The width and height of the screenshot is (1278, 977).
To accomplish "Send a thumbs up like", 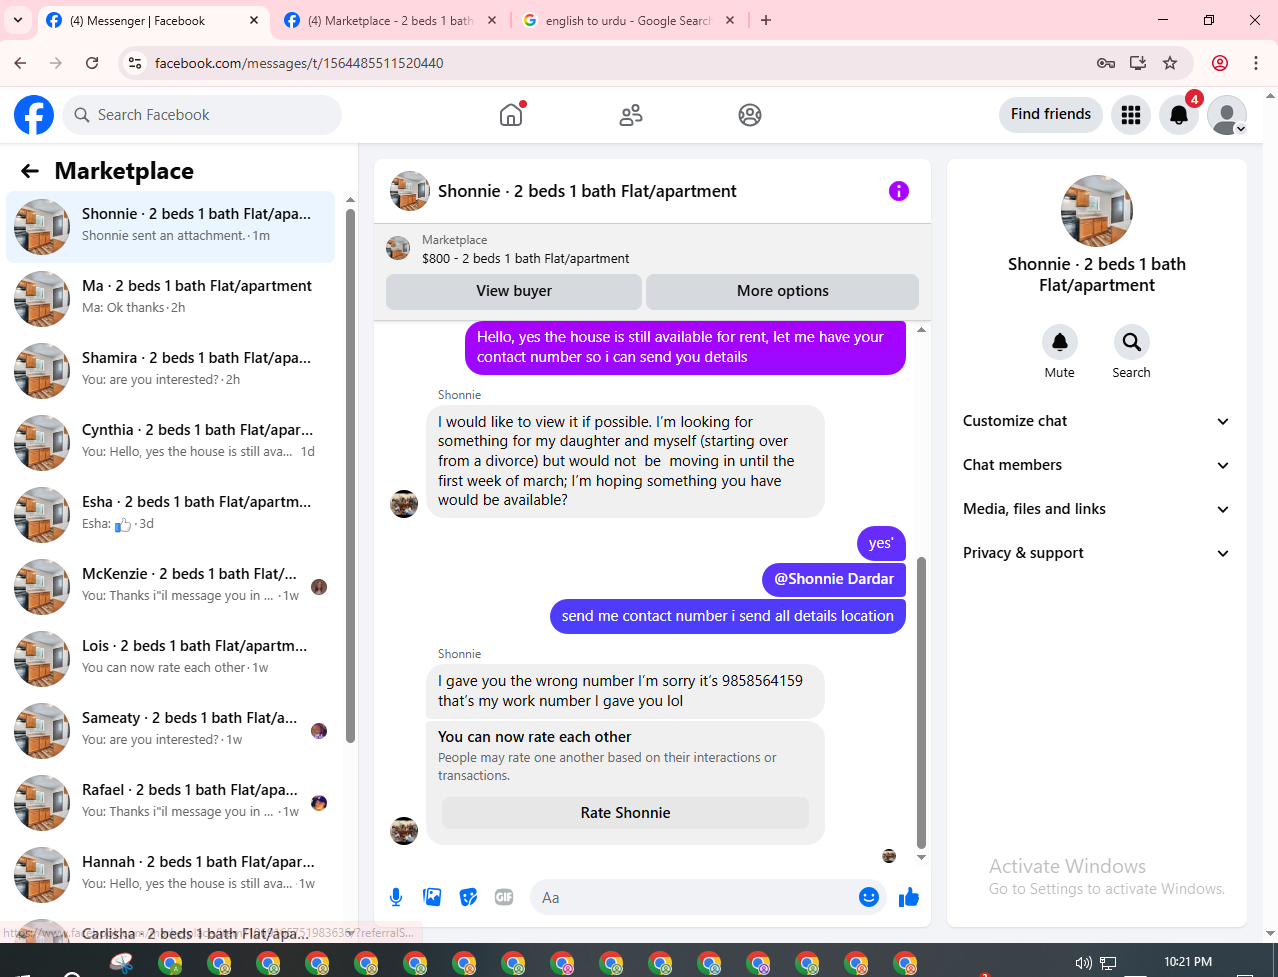I will (909, 897).
